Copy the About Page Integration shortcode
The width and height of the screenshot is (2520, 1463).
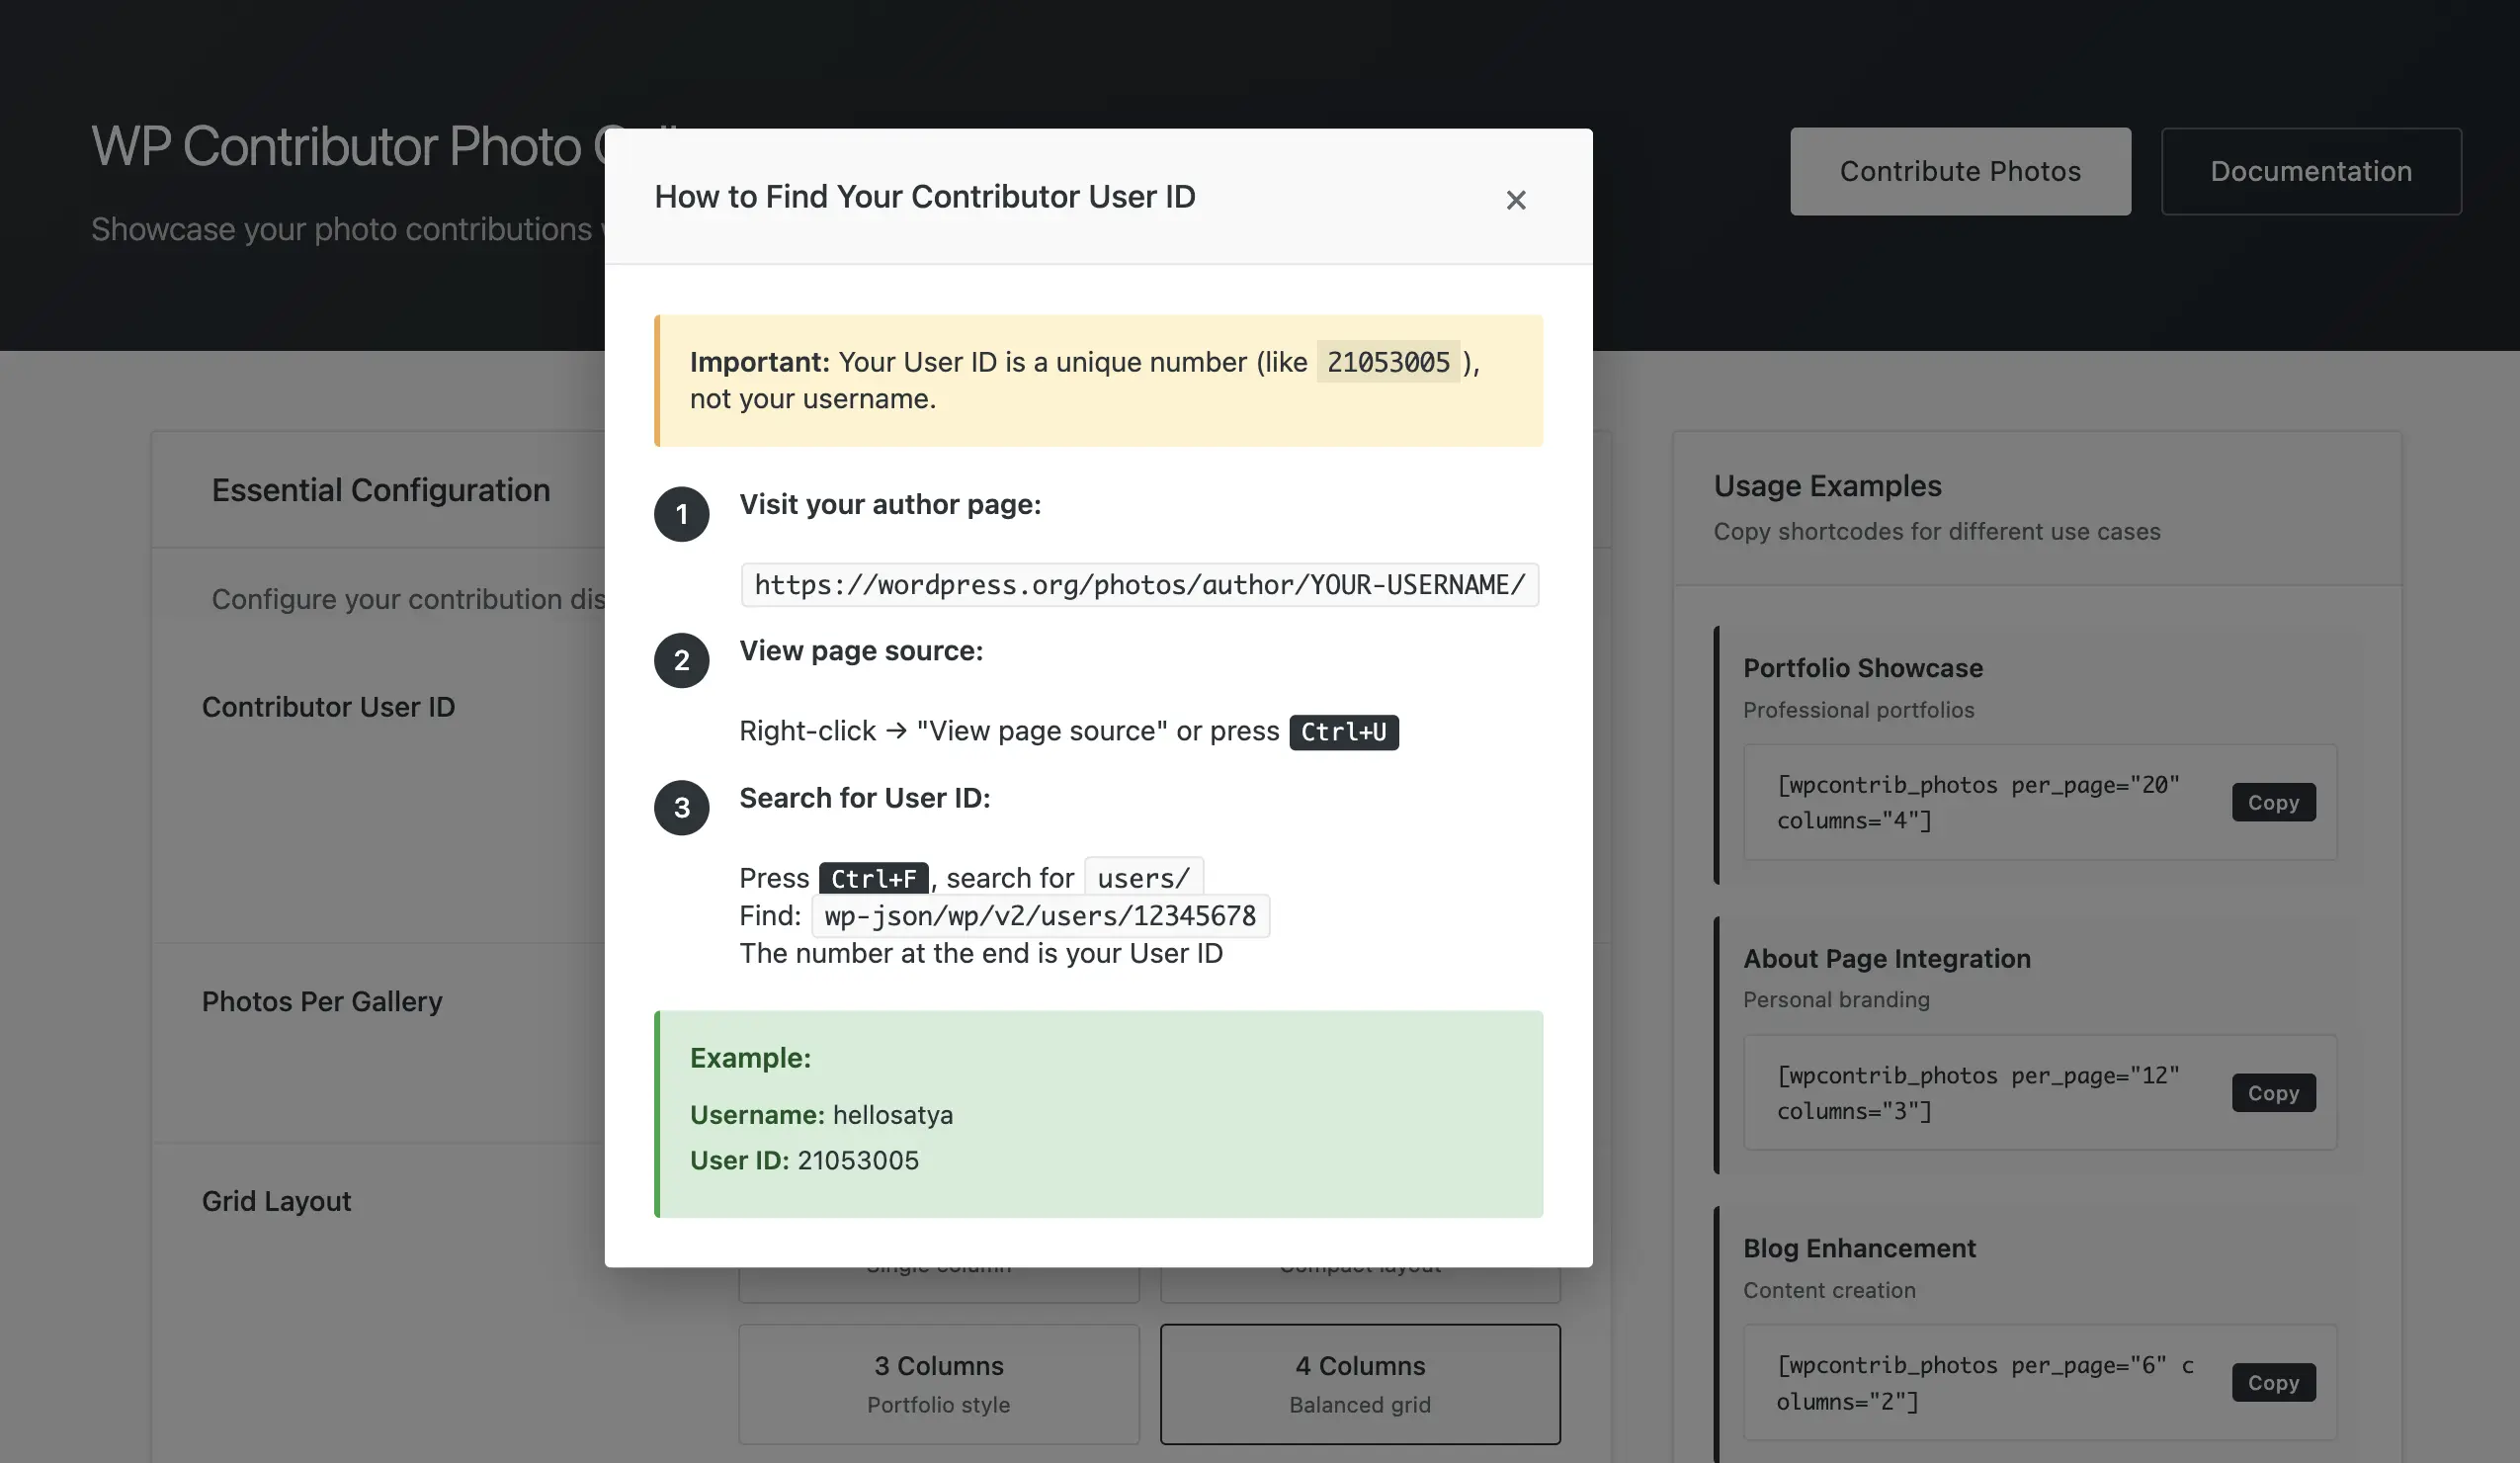pyautogui.click(x=2272, y=1092)
